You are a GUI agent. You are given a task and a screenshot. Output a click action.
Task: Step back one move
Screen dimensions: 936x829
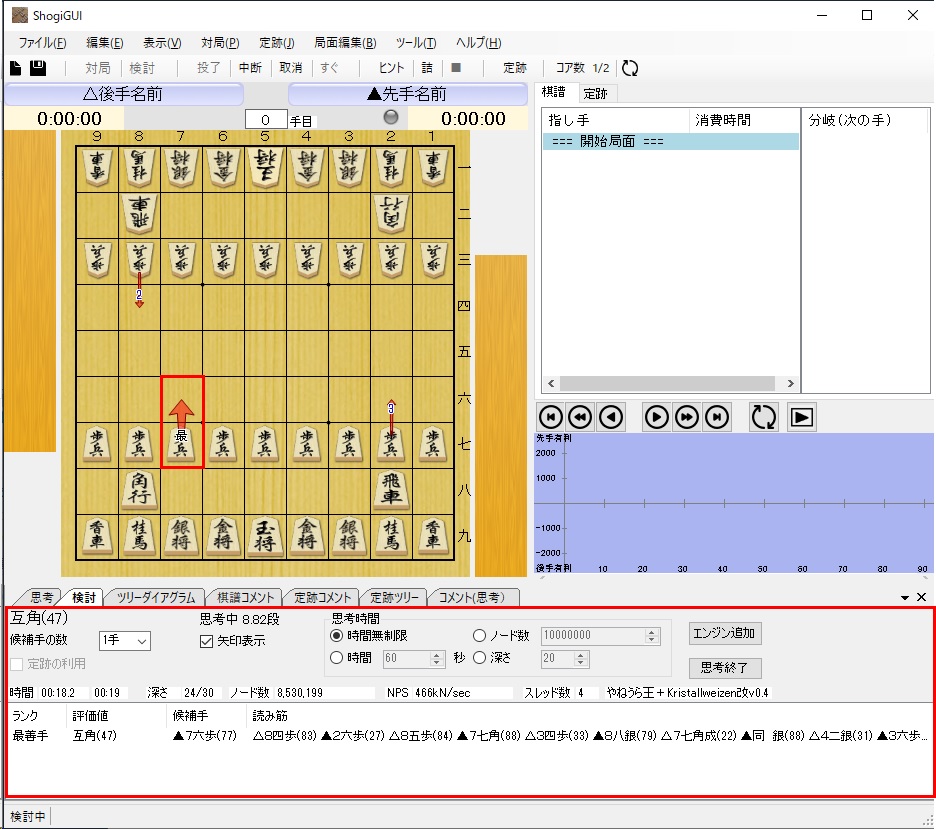[x=611, y=417]
